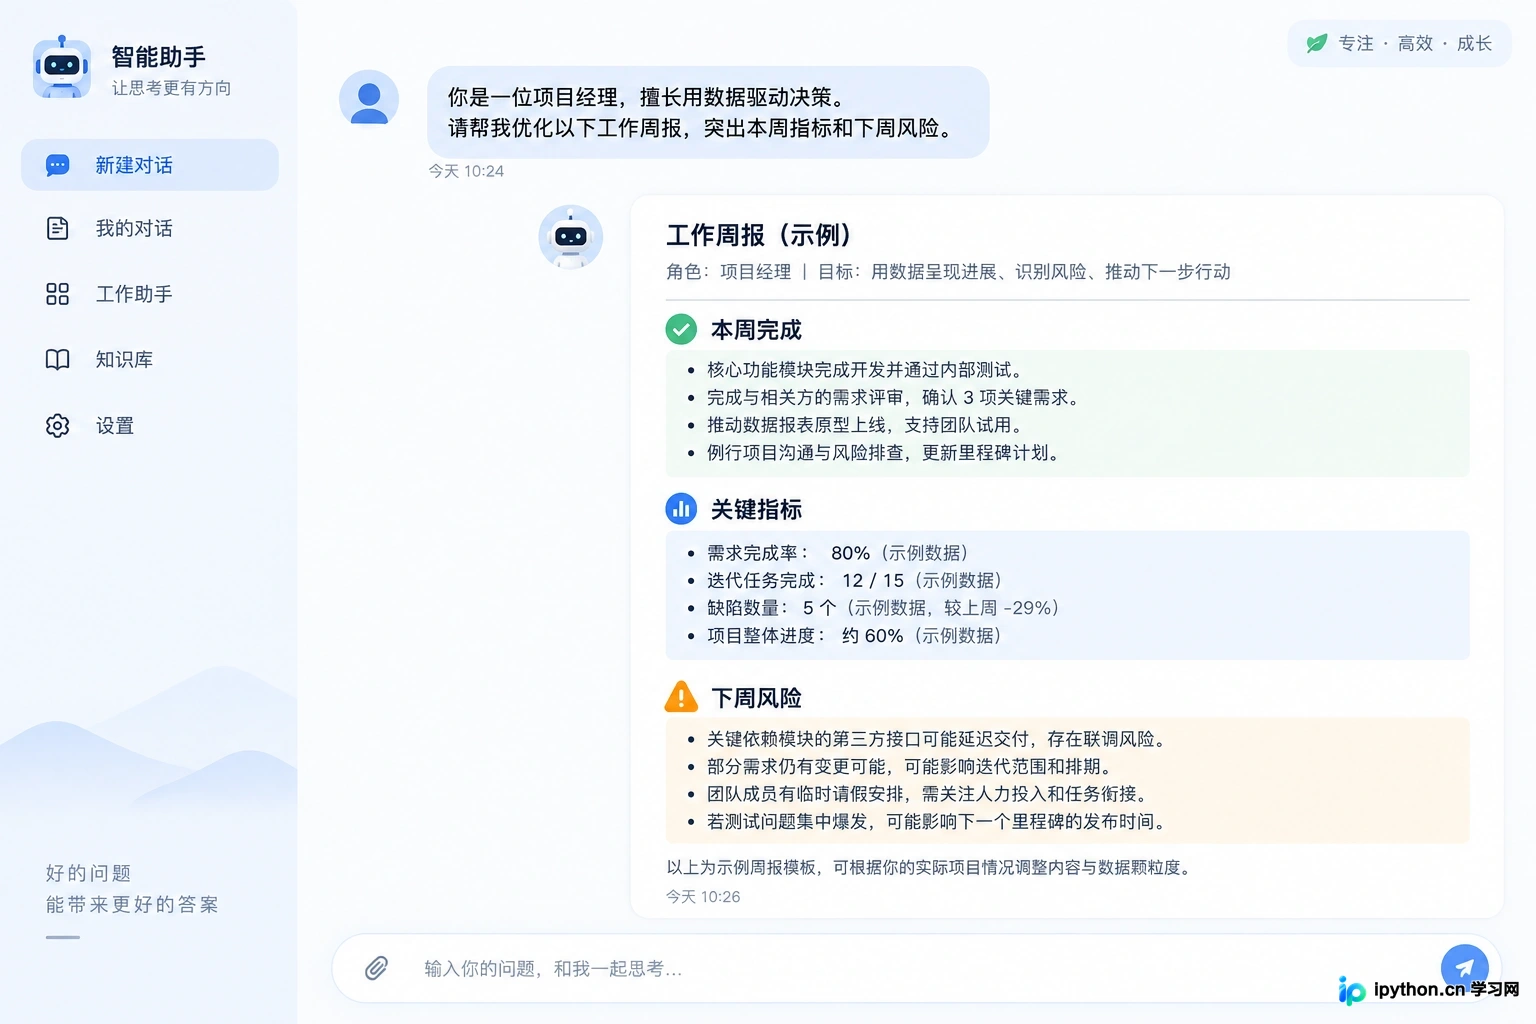The height and width of the screenshot is (1024, 1536).
Task: Click the 智能助手 app title
Action: pos(159,57)
